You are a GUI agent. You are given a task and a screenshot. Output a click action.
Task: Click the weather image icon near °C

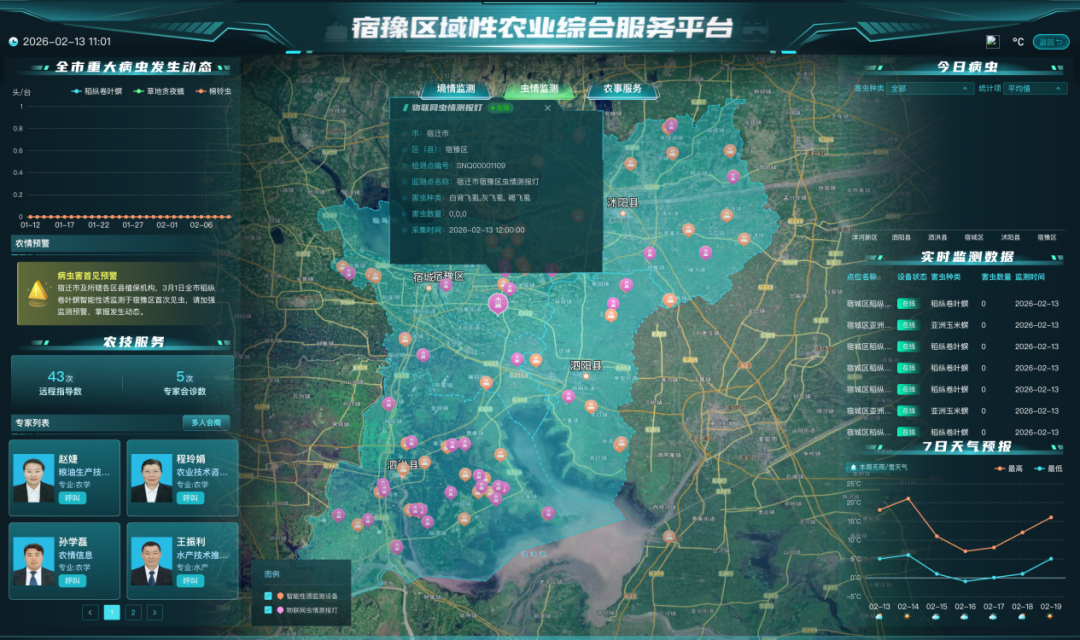pos(993,41)
